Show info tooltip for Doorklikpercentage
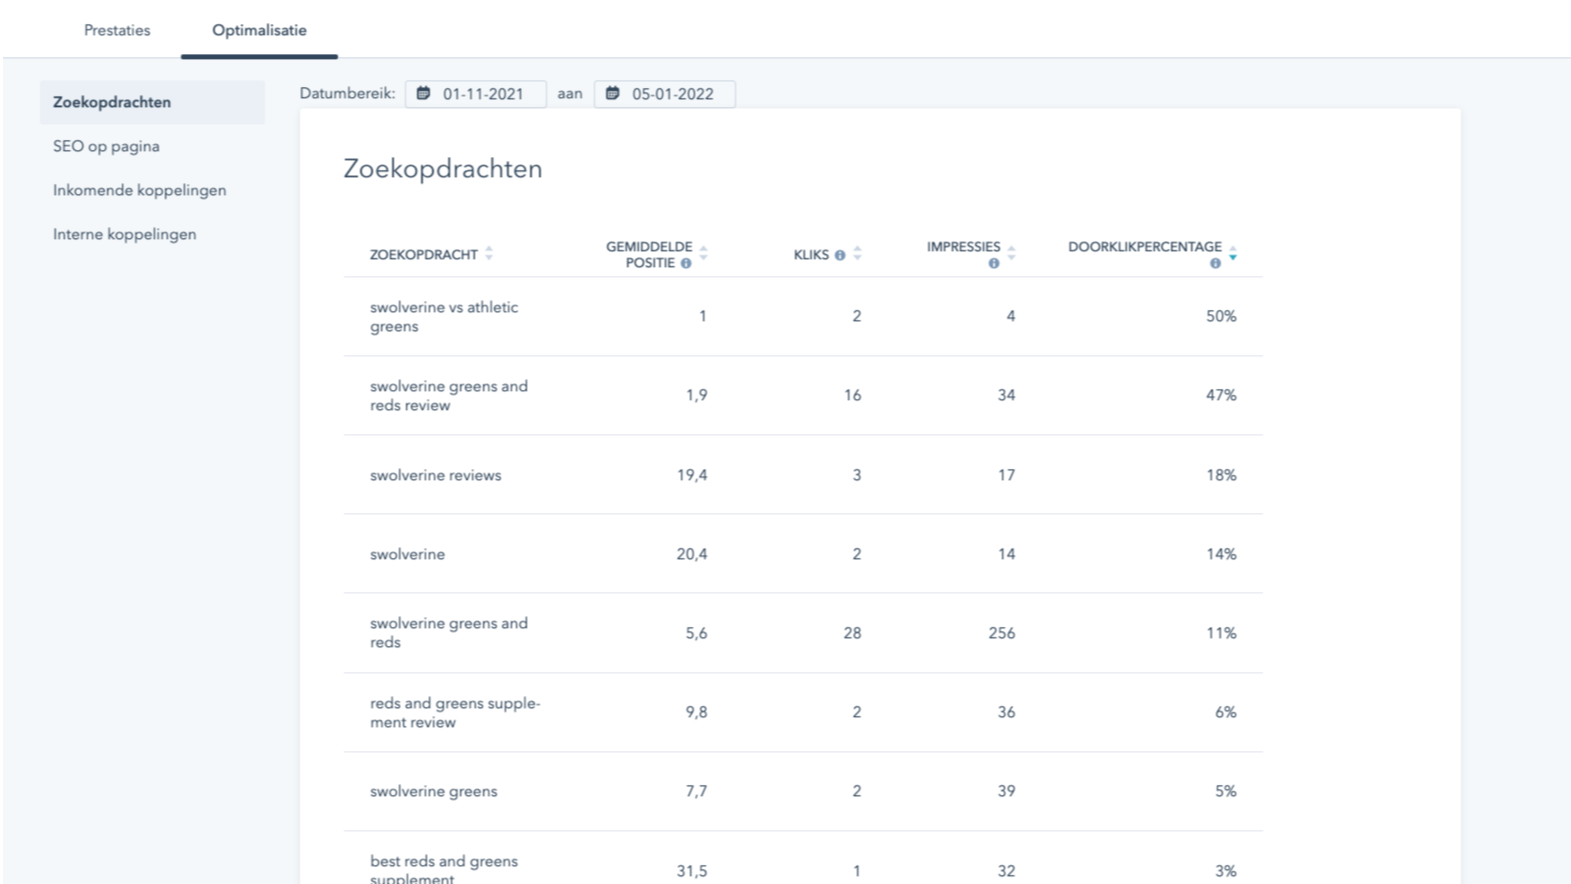1571x884 pixels. (x=1215, y=263)
